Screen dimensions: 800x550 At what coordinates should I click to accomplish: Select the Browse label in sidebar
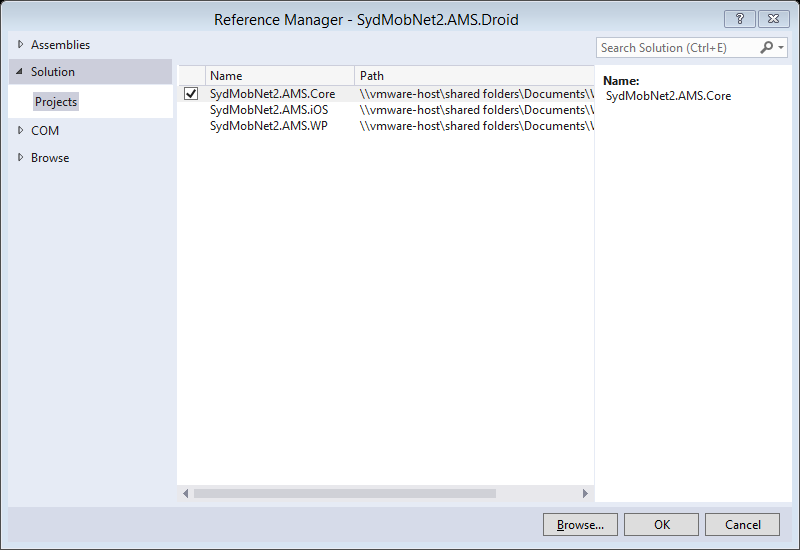(x=50, y=158)
